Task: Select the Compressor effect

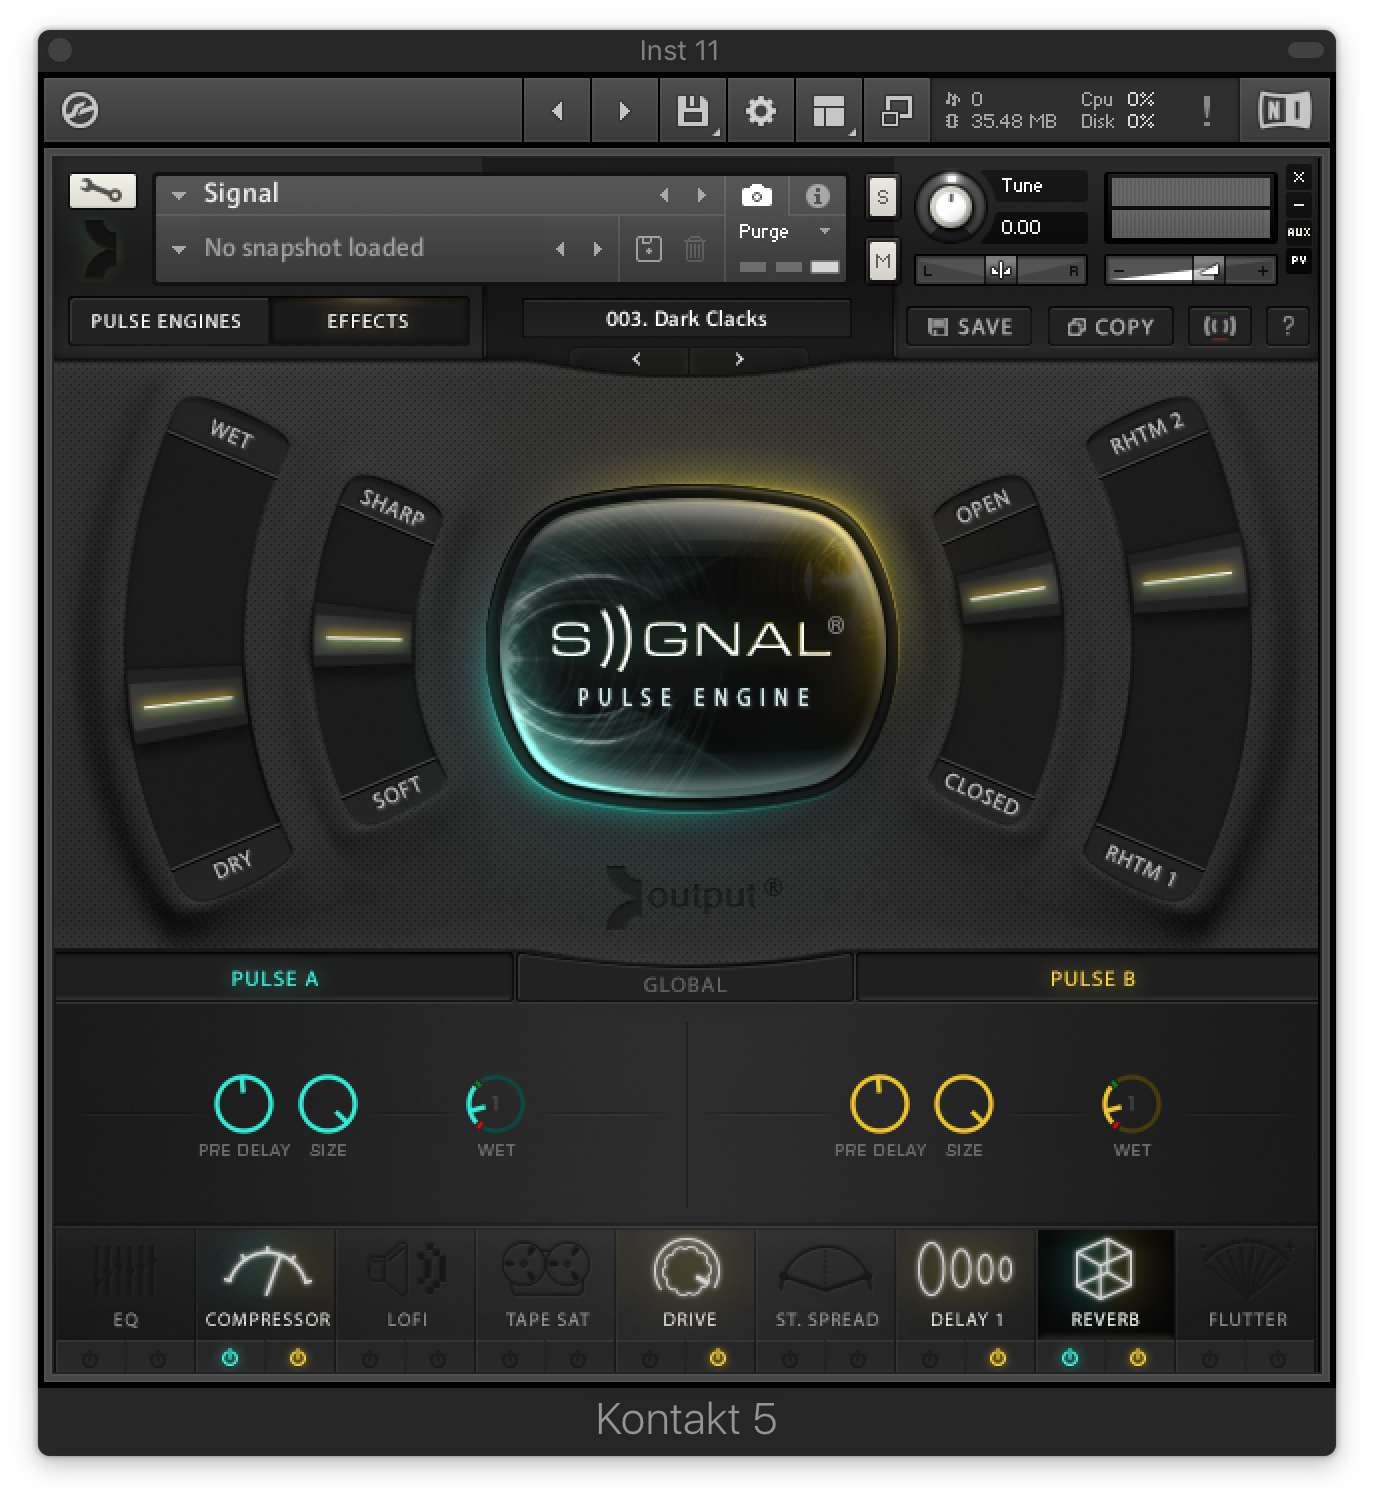Action: 266,1284
